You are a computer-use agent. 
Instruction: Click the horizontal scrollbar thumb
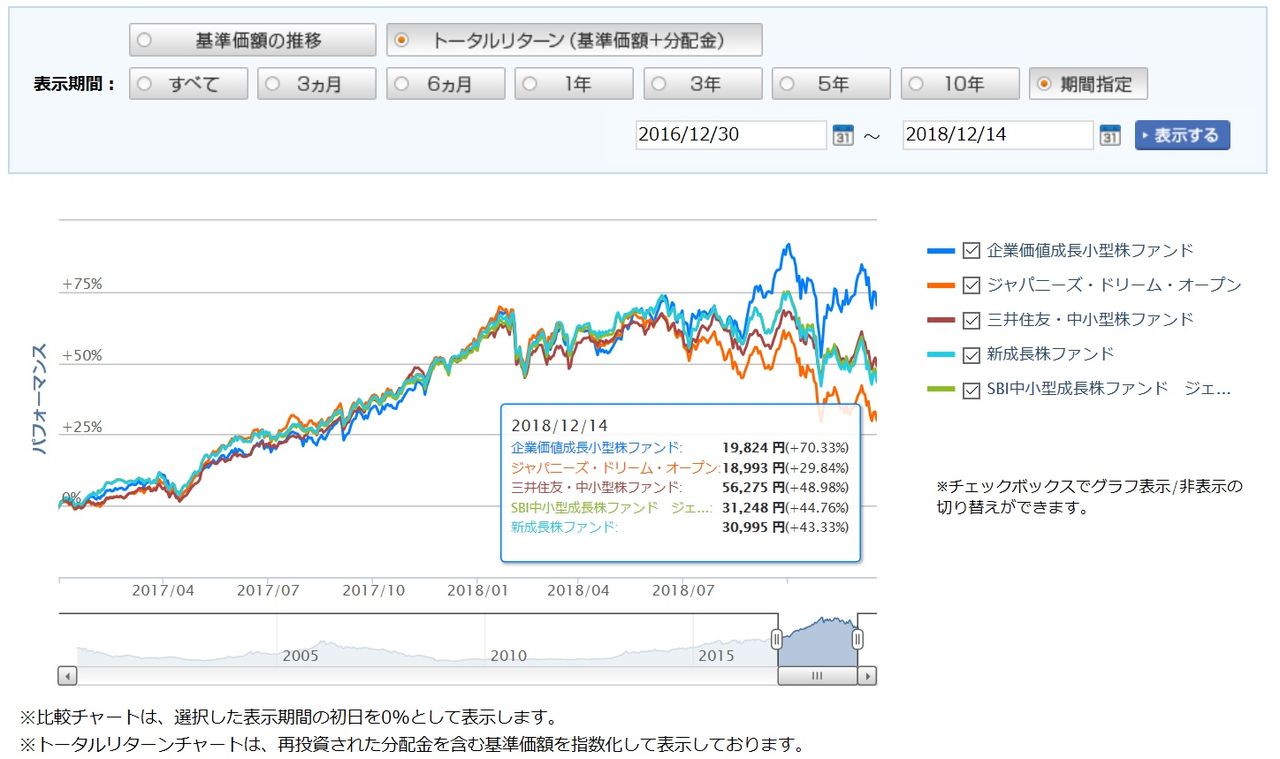(x=817, y=676)
